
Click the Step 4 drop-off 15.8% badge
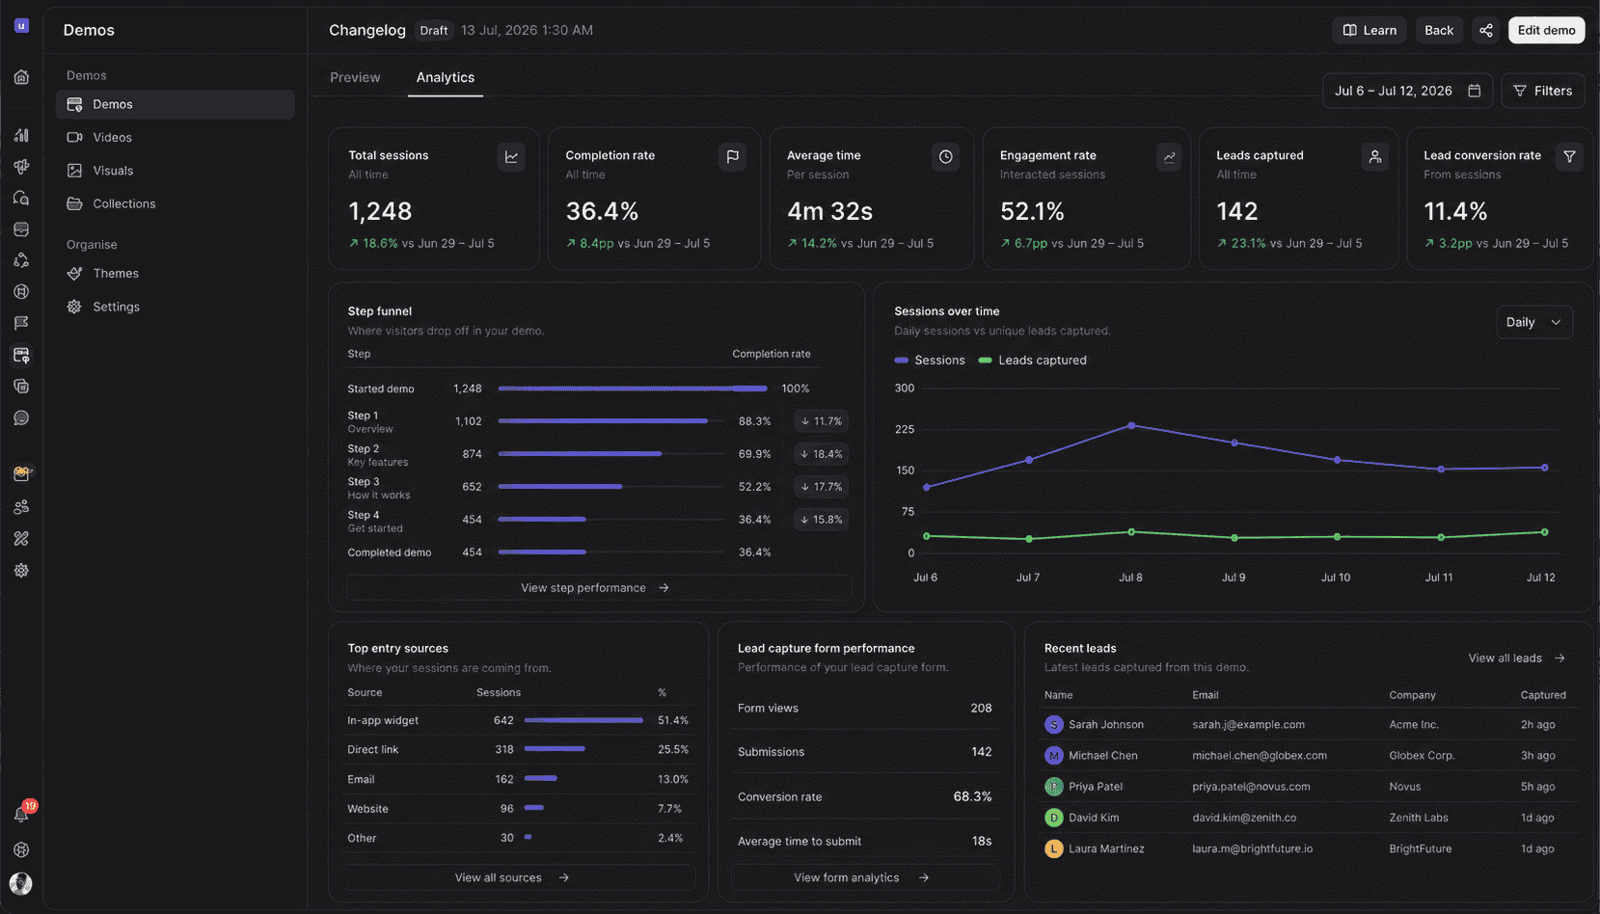coord(821,520)
